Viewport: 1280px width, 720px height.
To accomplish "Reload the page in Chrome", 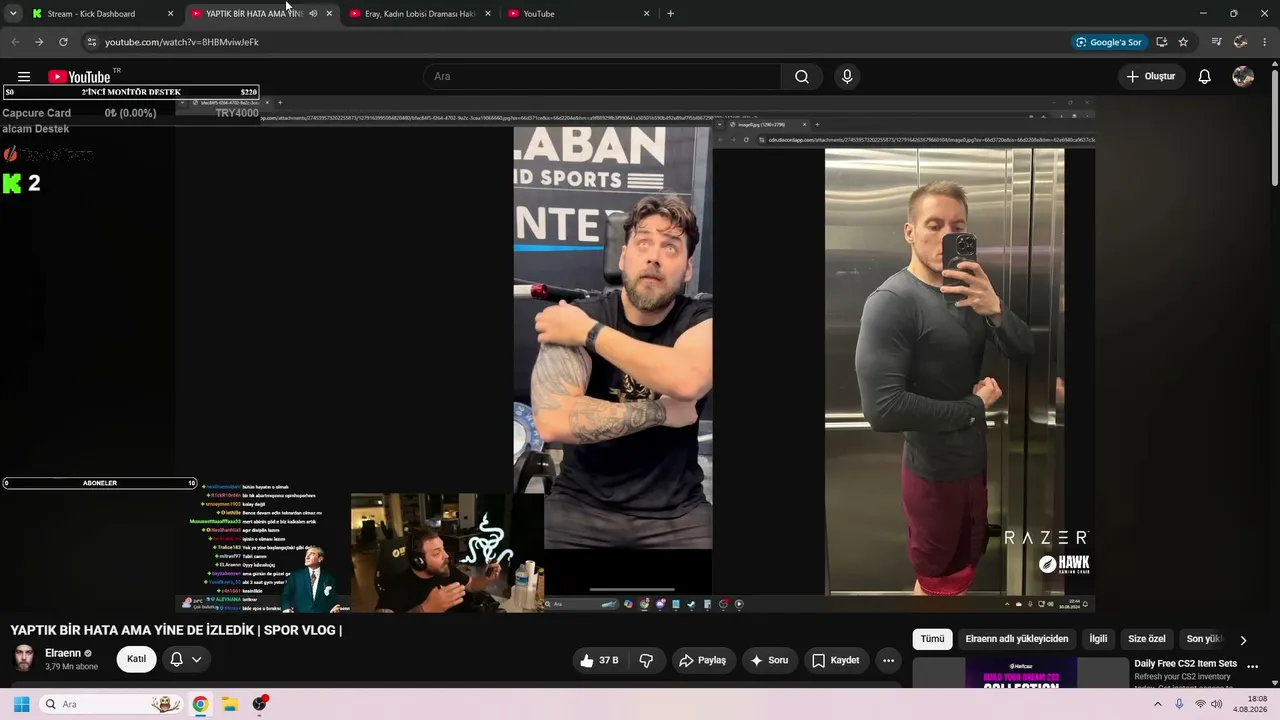I will [x=63, y=42].
